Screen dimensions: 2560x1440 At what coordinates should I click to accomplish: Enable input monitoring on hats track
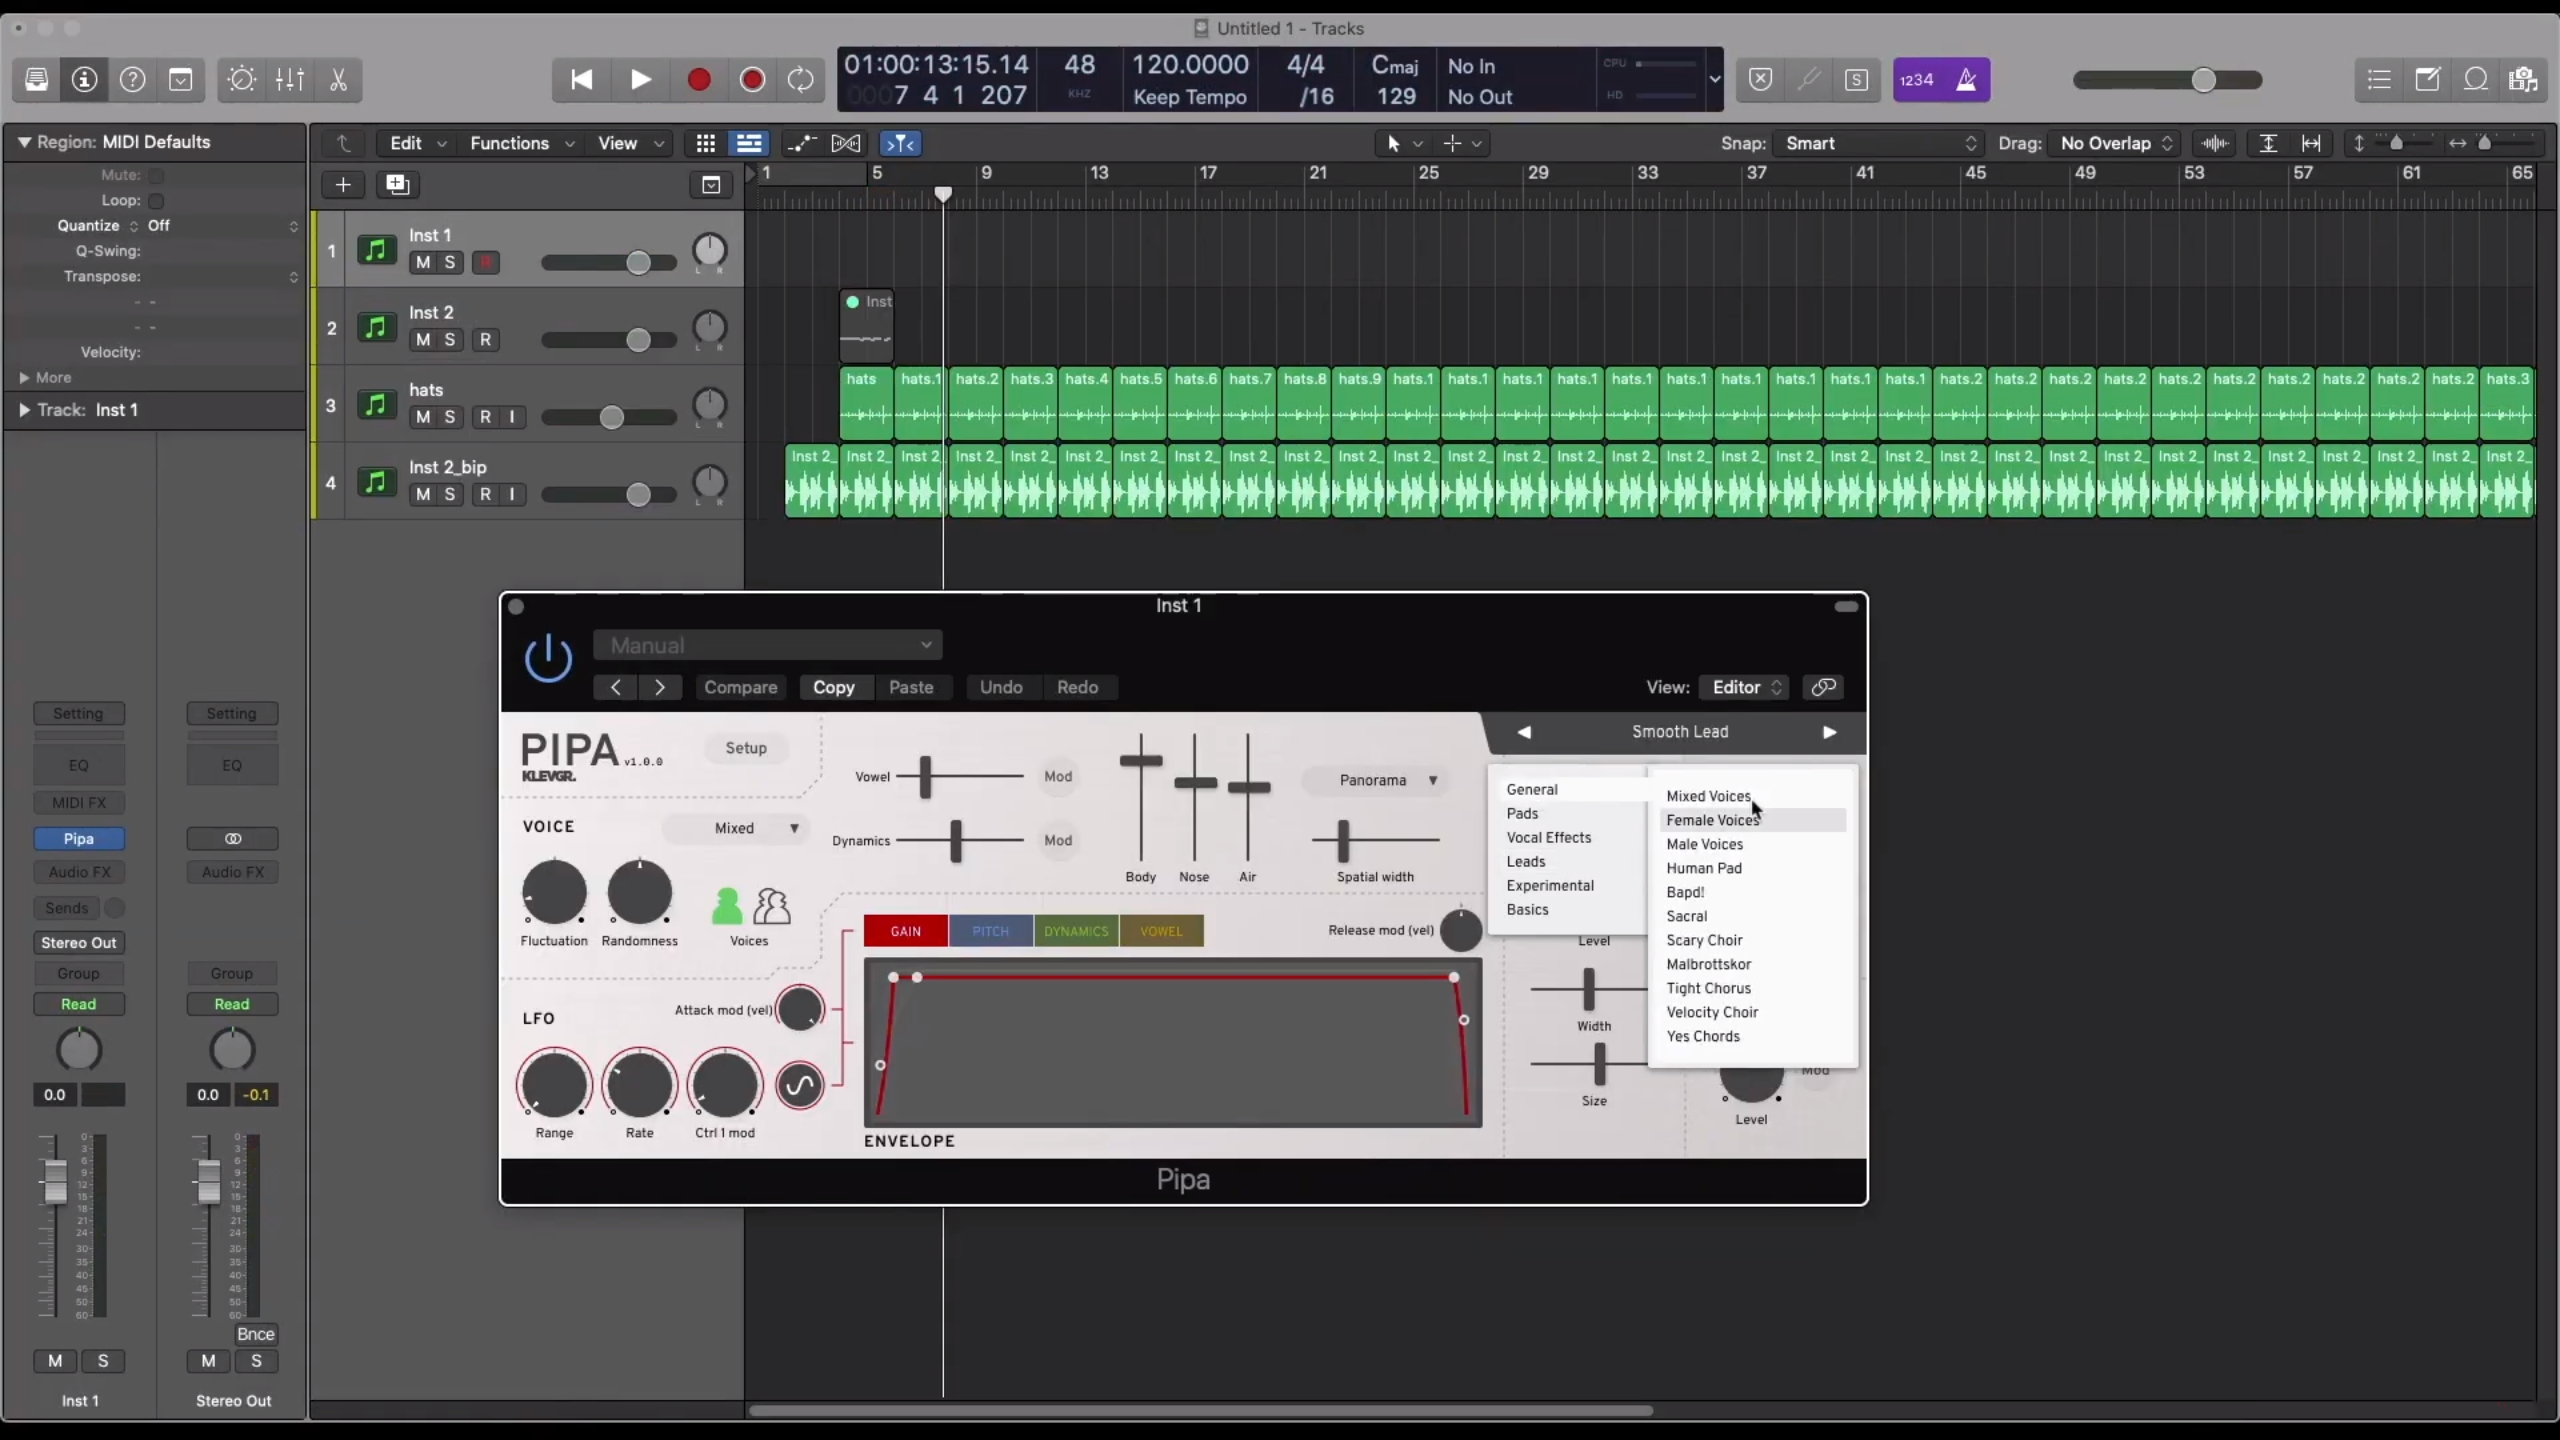(x=512, y=417)
